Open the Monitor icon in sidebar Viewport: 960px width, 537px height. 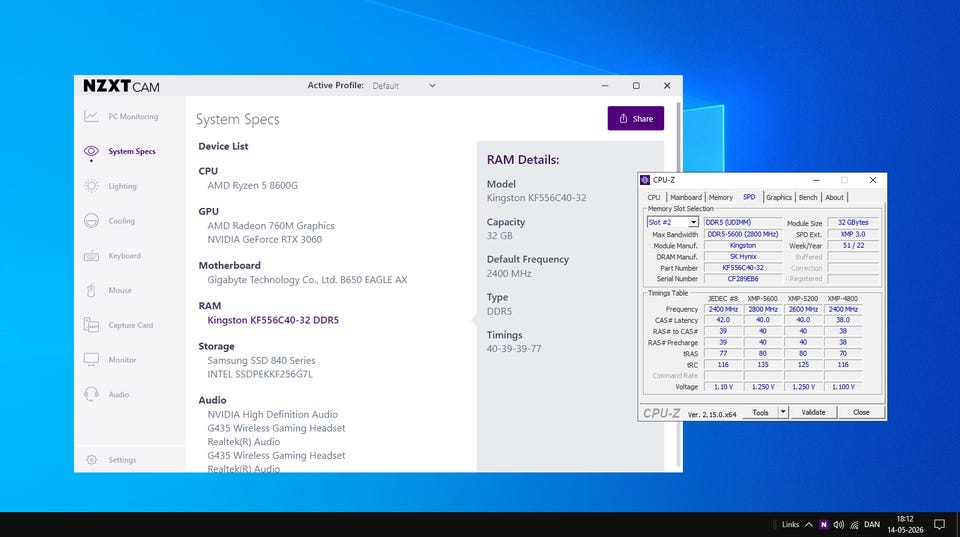[91, 360]
